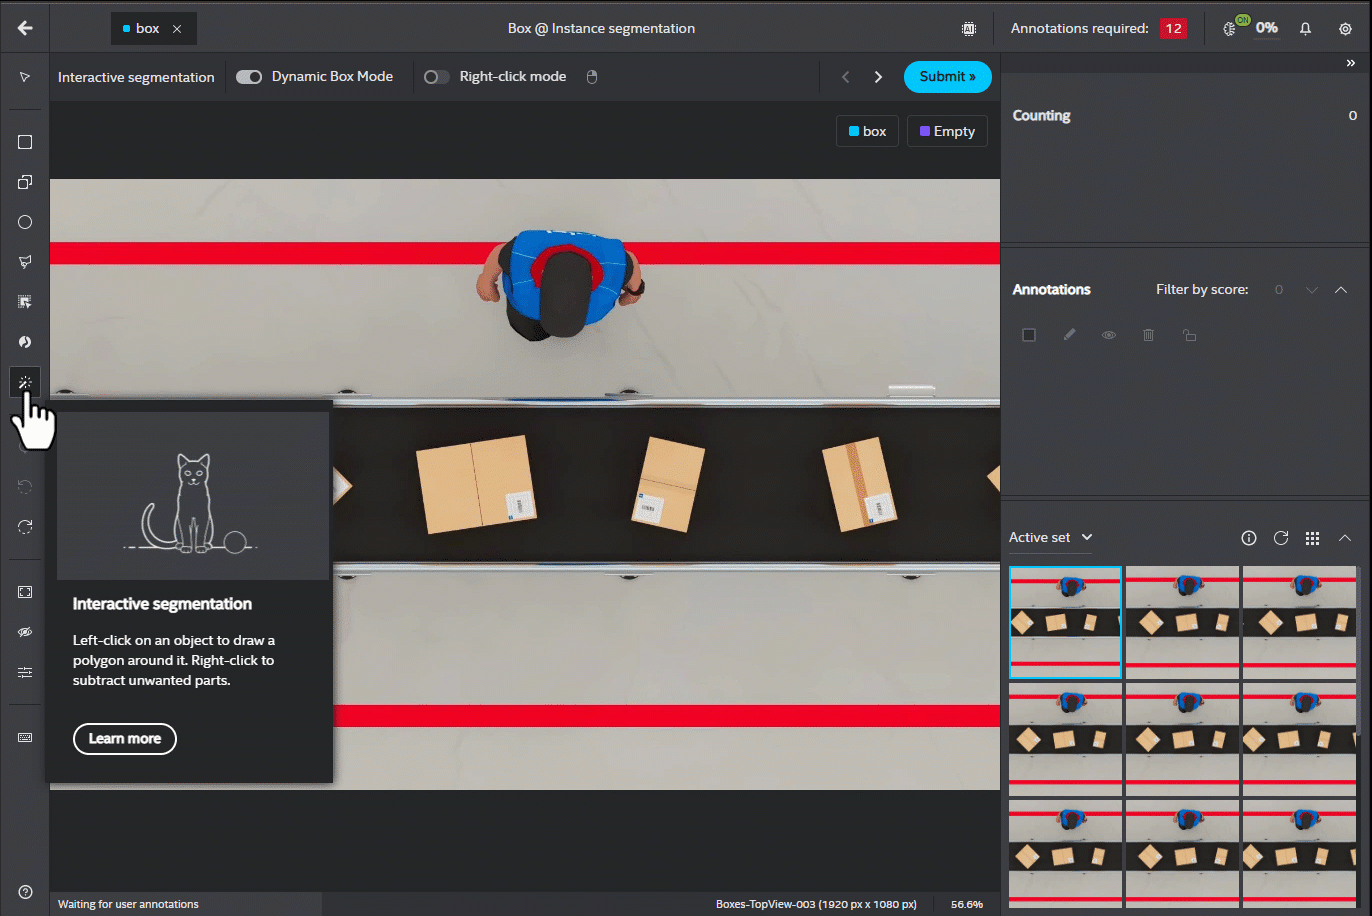1372x916 pixels.
Task: Go to the next image arrow
Action: click(x=878, y=77)
